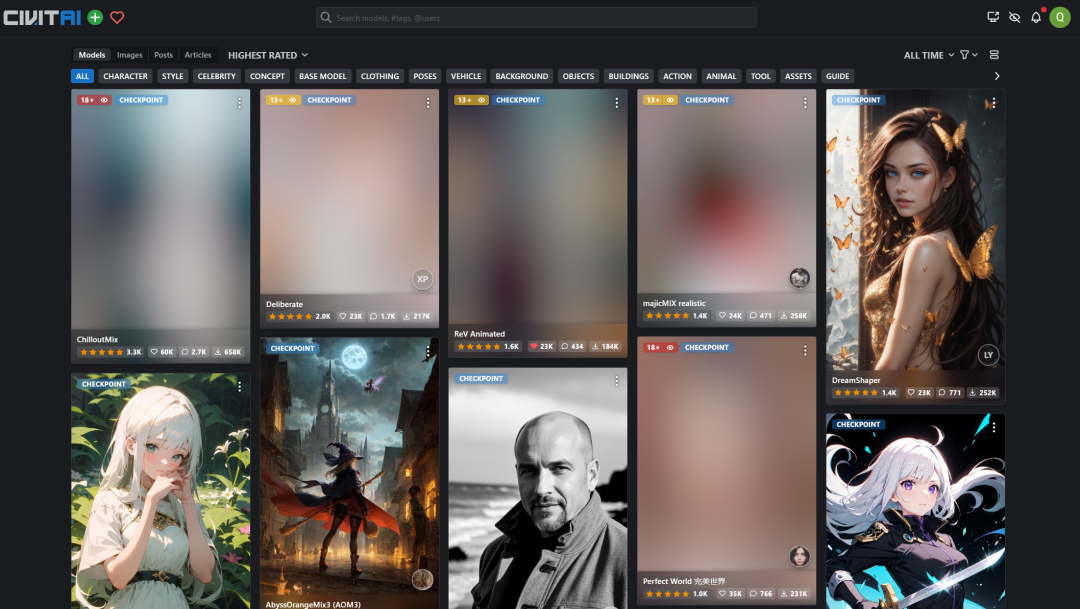The image size is (1080, 609).
Task: Filter by the CHARACTER category
Action: (125, 76)
